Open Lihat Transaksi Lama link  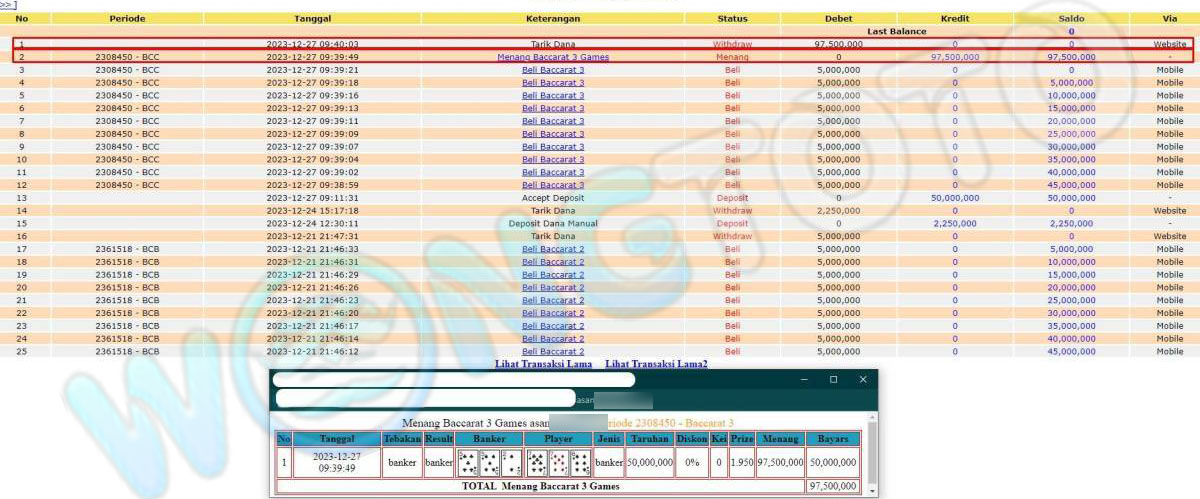(543, 364)
